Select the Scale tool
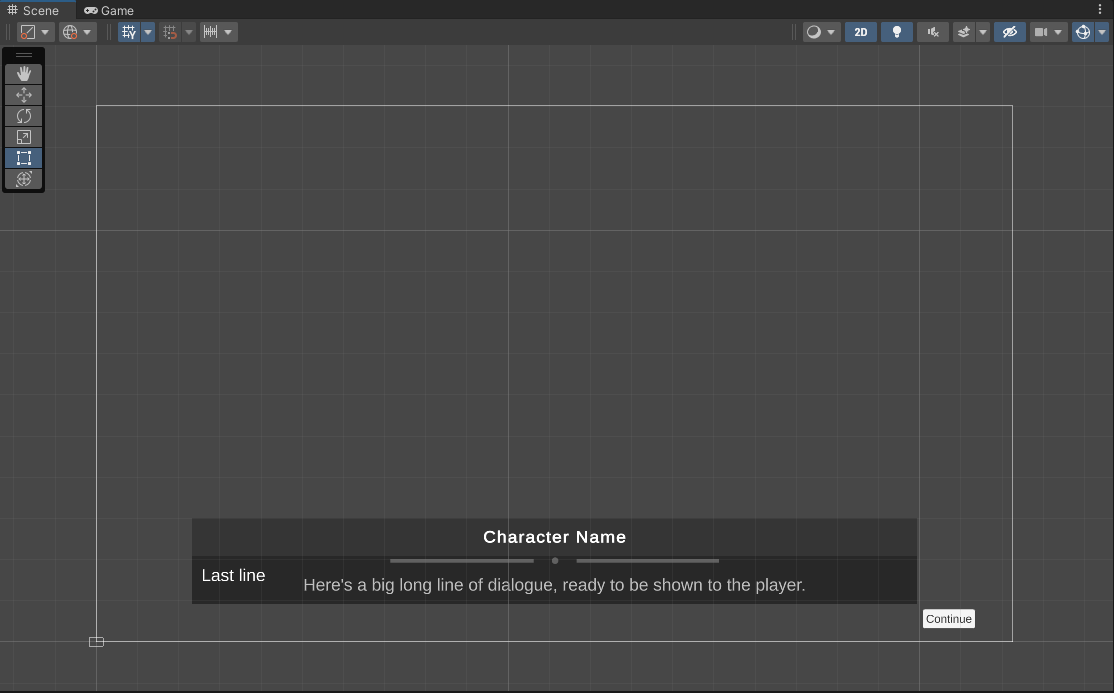This screenshot has width=1114, height=693. [x=24, y=137]
